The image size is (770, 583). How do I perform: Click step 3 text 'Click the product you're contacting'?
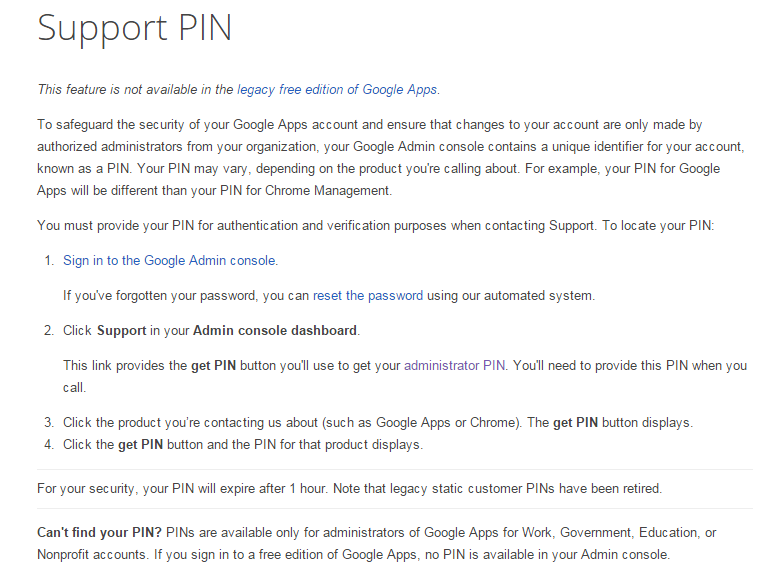click(378, 423)
